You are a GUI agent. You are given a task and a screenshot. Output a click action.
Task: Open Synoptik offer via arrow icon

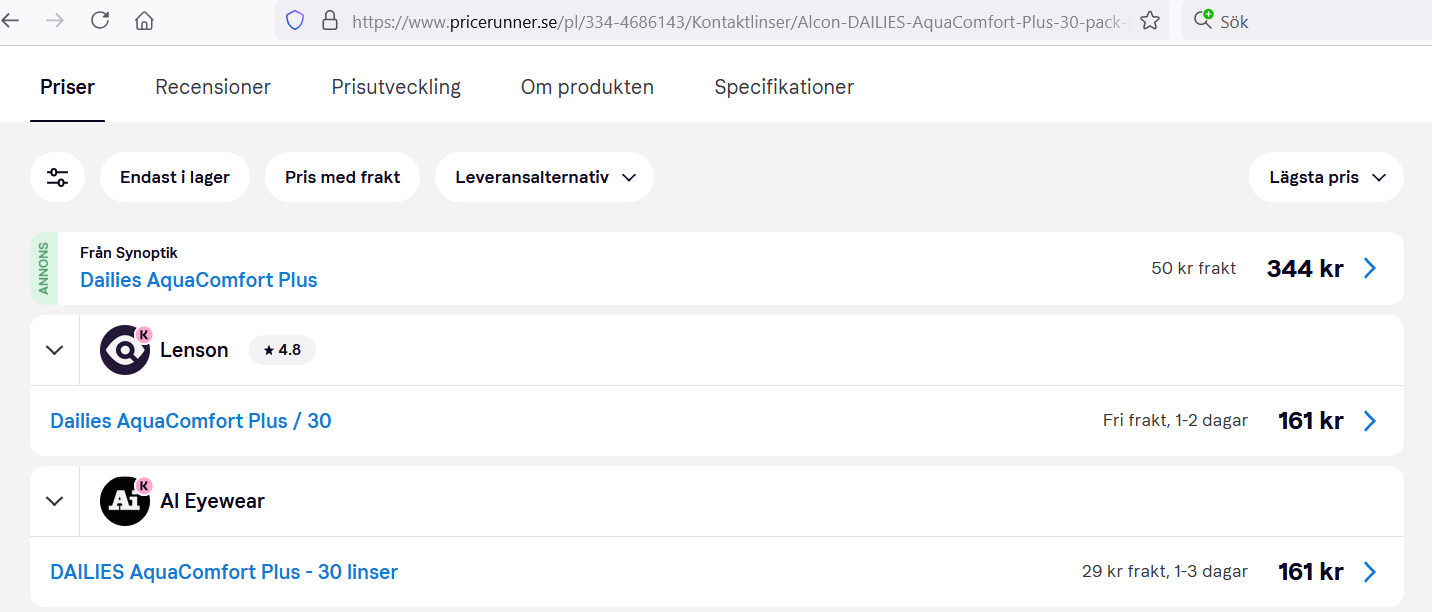(1370, 268)
